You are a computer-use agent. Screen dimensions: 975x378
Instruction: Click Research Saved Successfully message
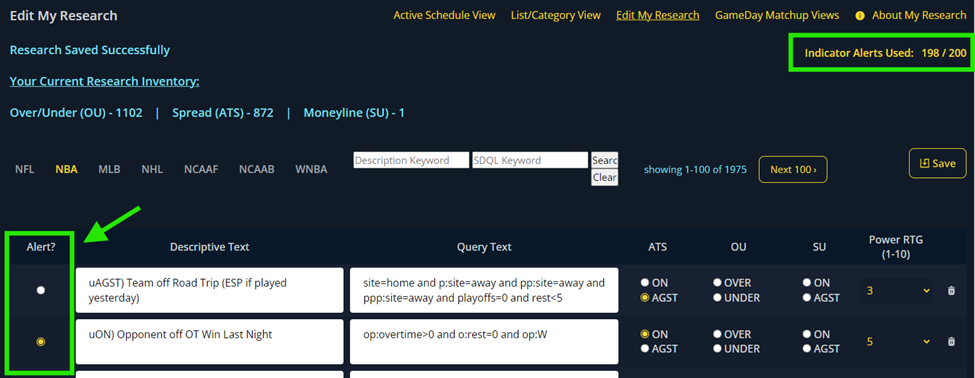pos(90,50)
